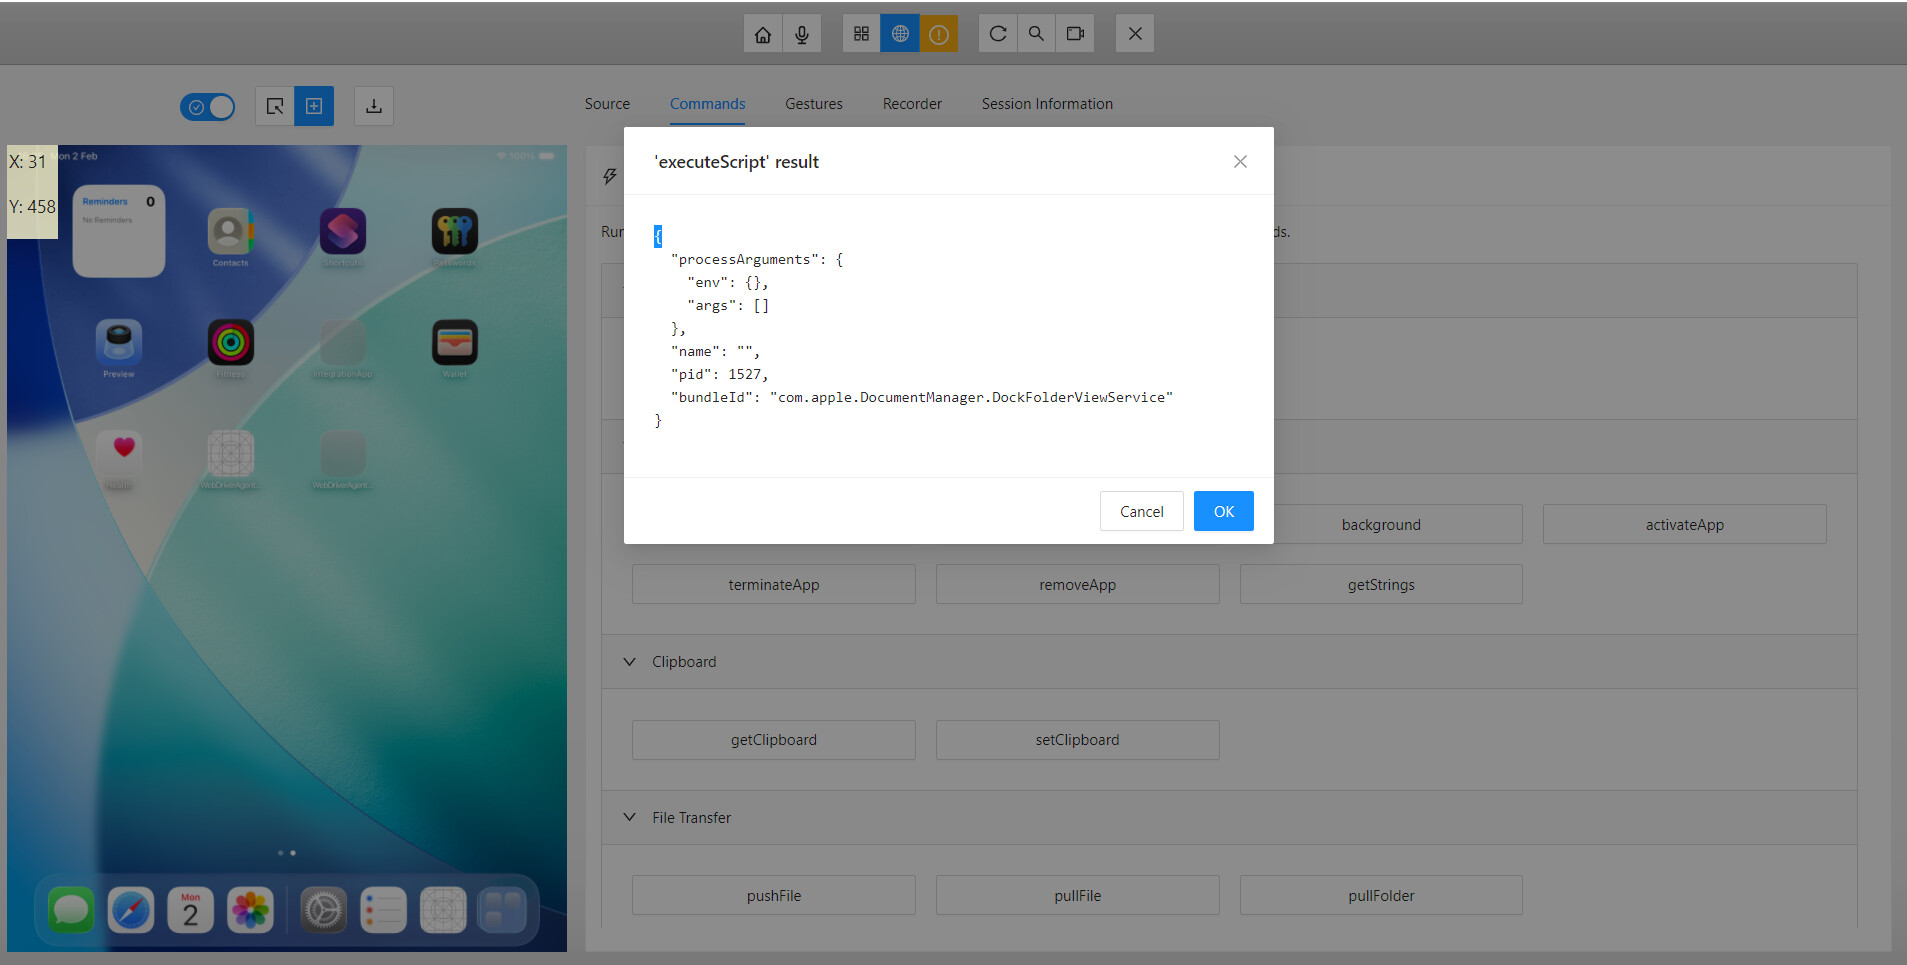Click the orange info warning icon

pyautogui.click(x=938, y=34)
